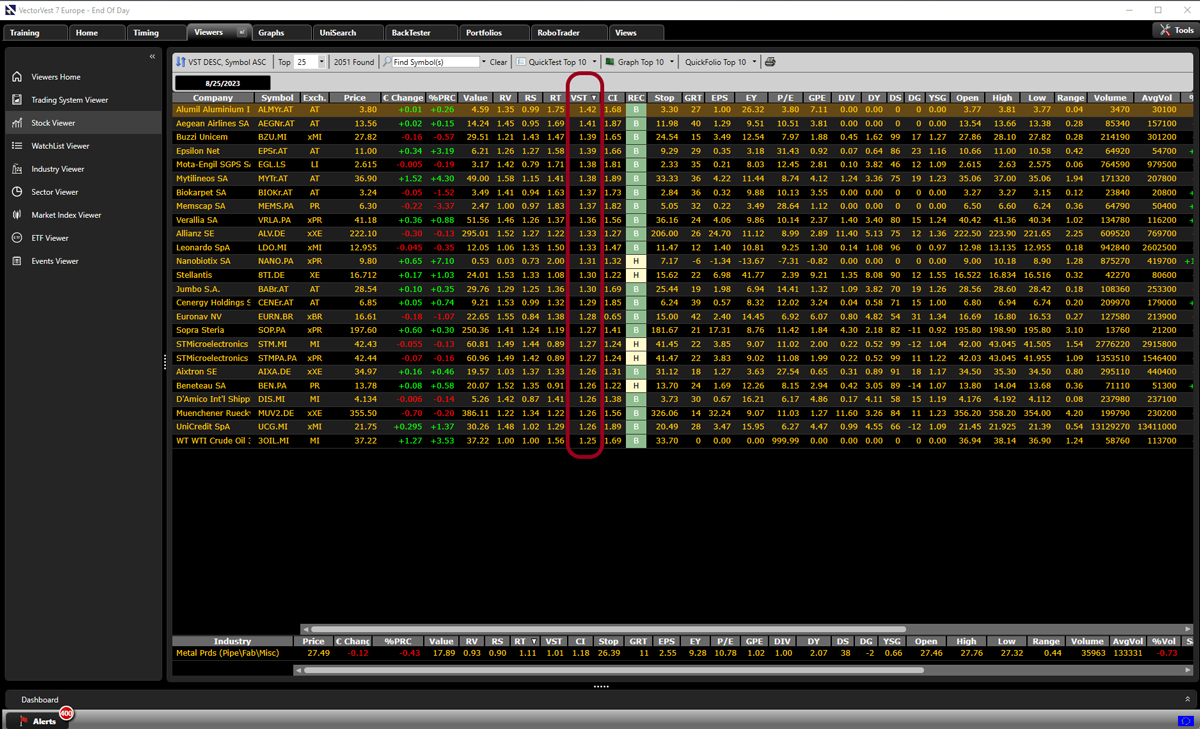
Task: Click the Metal Prds (Pipe\Fab\Misc) industry row
Action: coord(683,653)
